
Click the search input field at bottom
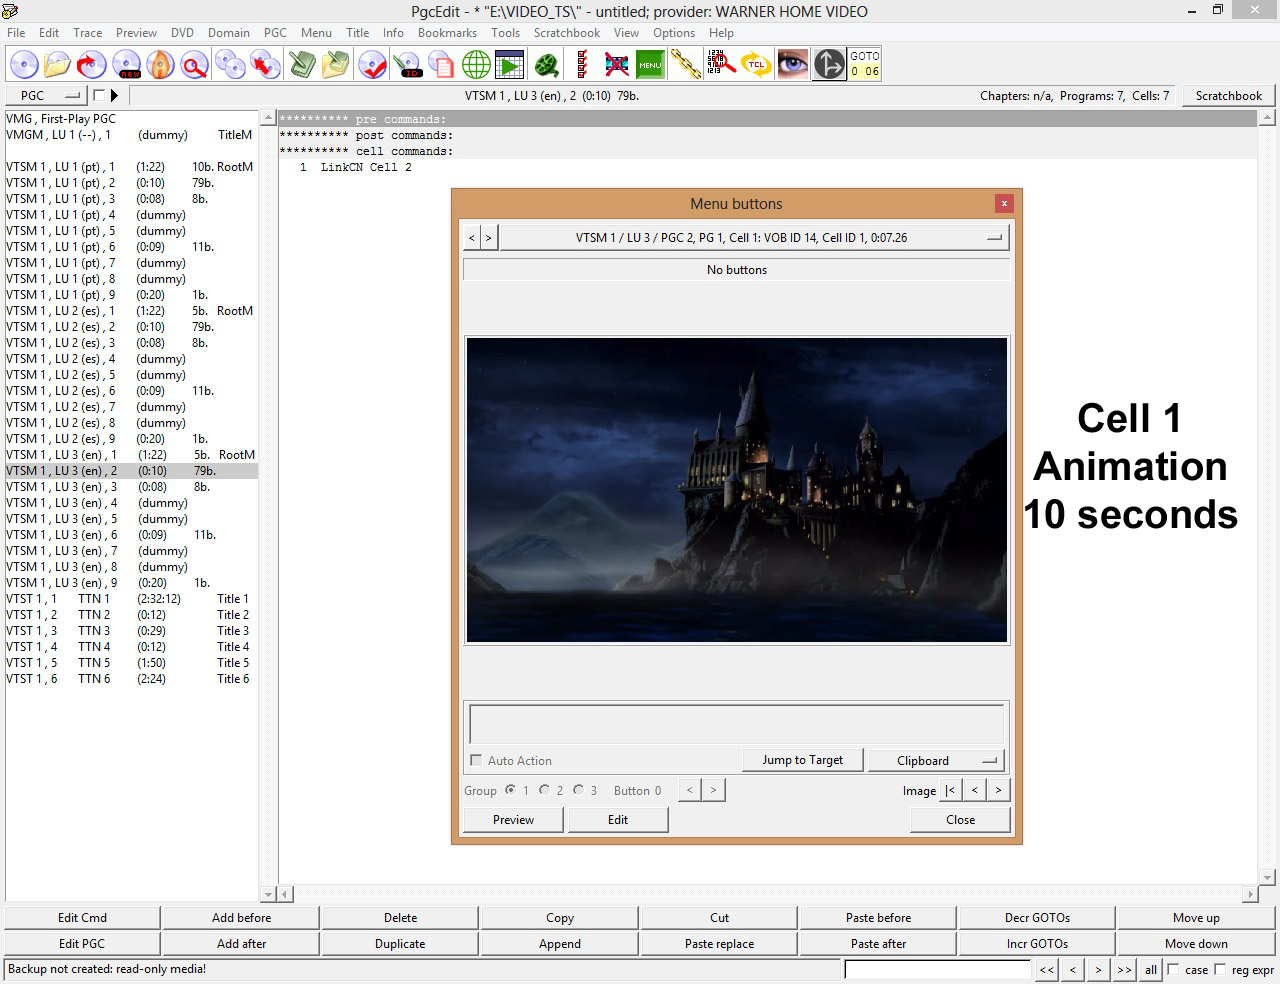point(937,969)
